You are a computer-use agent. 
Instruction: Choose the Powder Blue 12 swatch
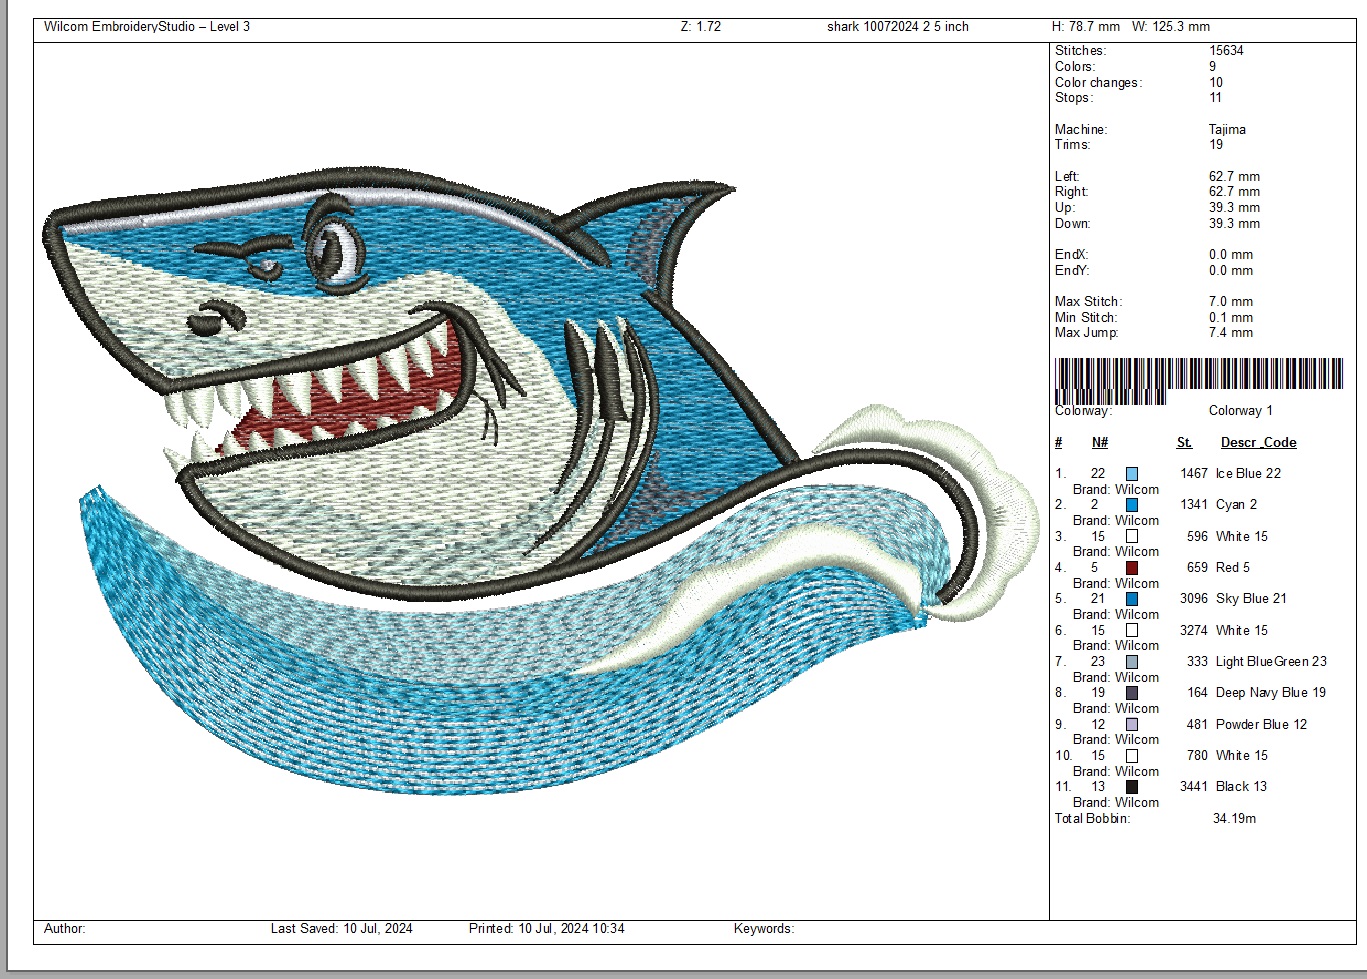tap(1131, 725)
